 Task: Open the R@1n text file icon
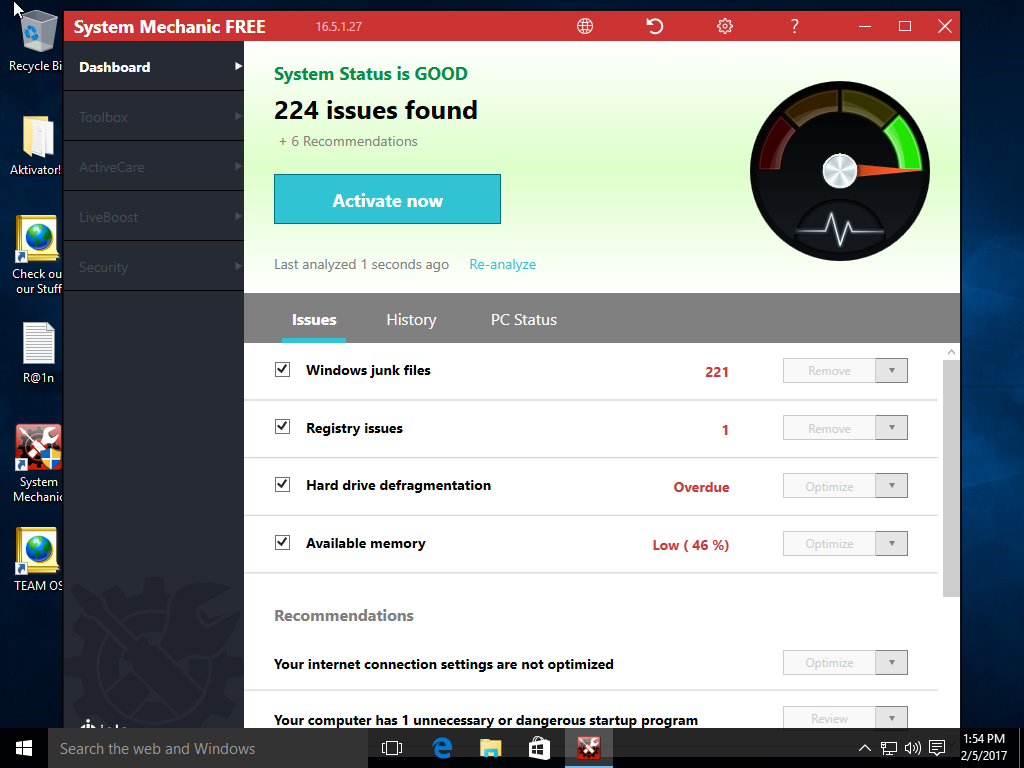pyautogui.click(x=38, y=353)
